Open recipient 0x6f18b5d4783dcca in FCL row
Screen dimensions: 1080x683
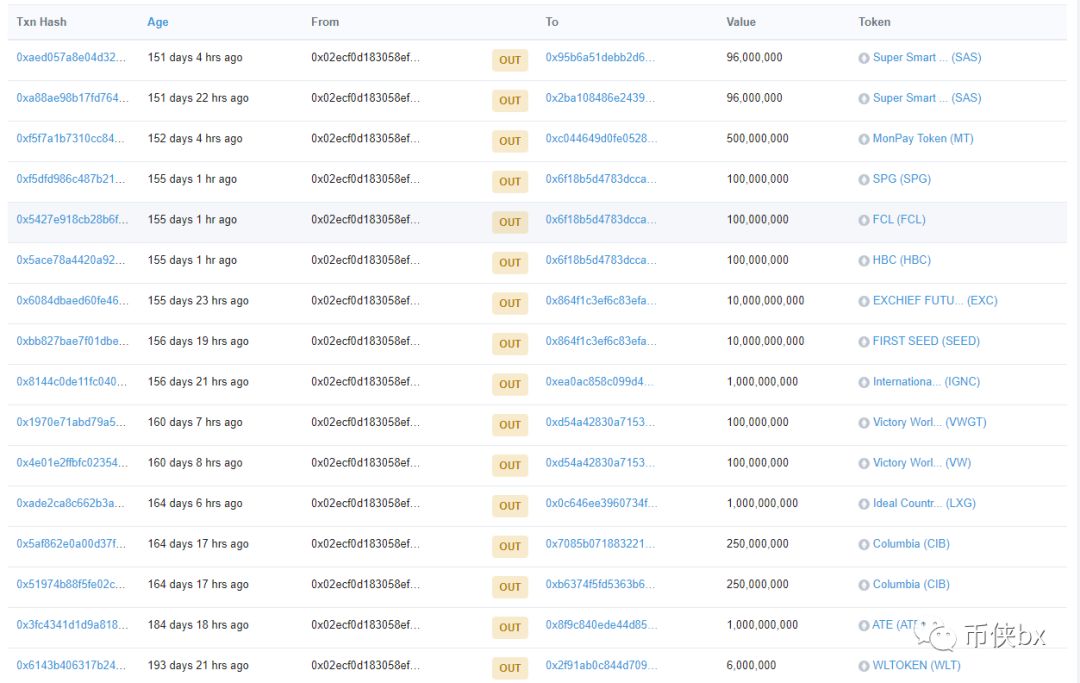point(601,220)
